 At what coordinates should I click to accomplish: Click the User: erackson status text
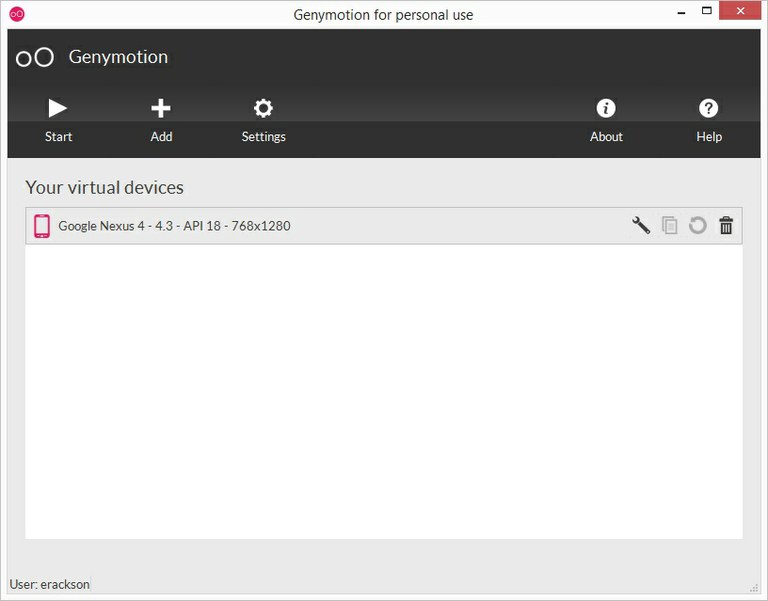pos(49,584)
